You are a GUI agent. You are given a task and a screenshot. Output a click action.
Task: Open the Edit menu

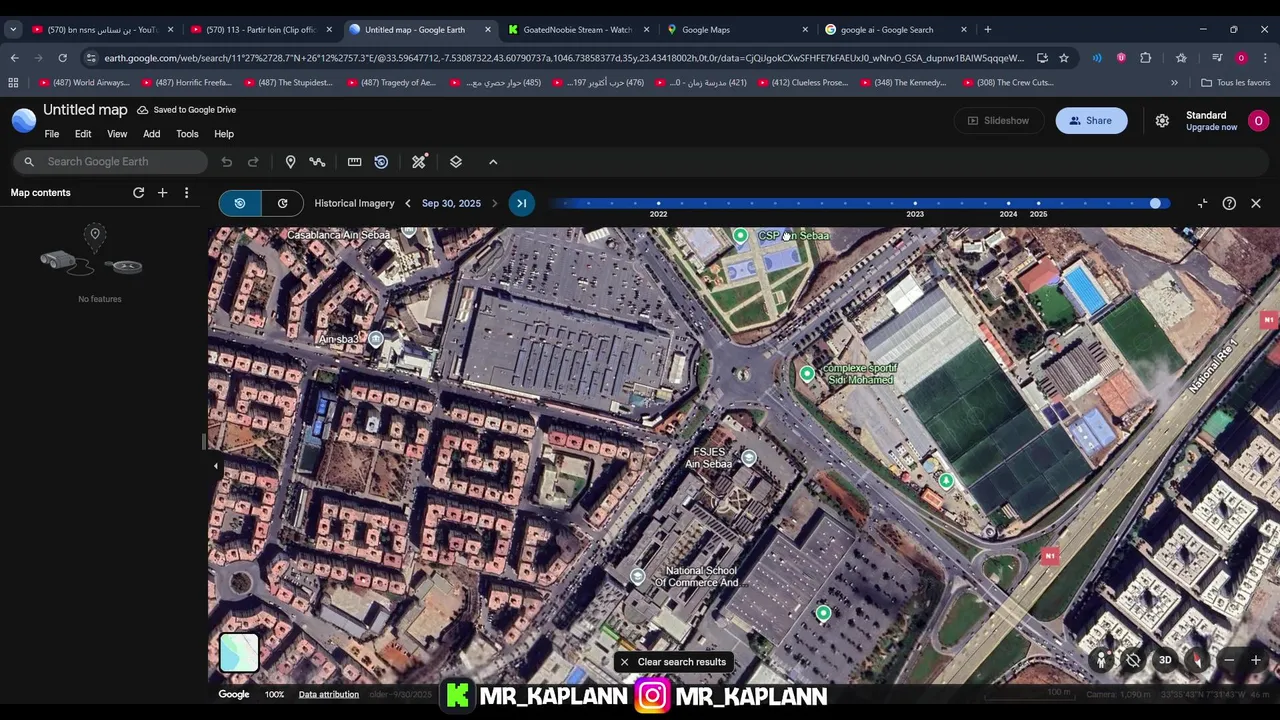pyautogui.click(x=83, y=134)
